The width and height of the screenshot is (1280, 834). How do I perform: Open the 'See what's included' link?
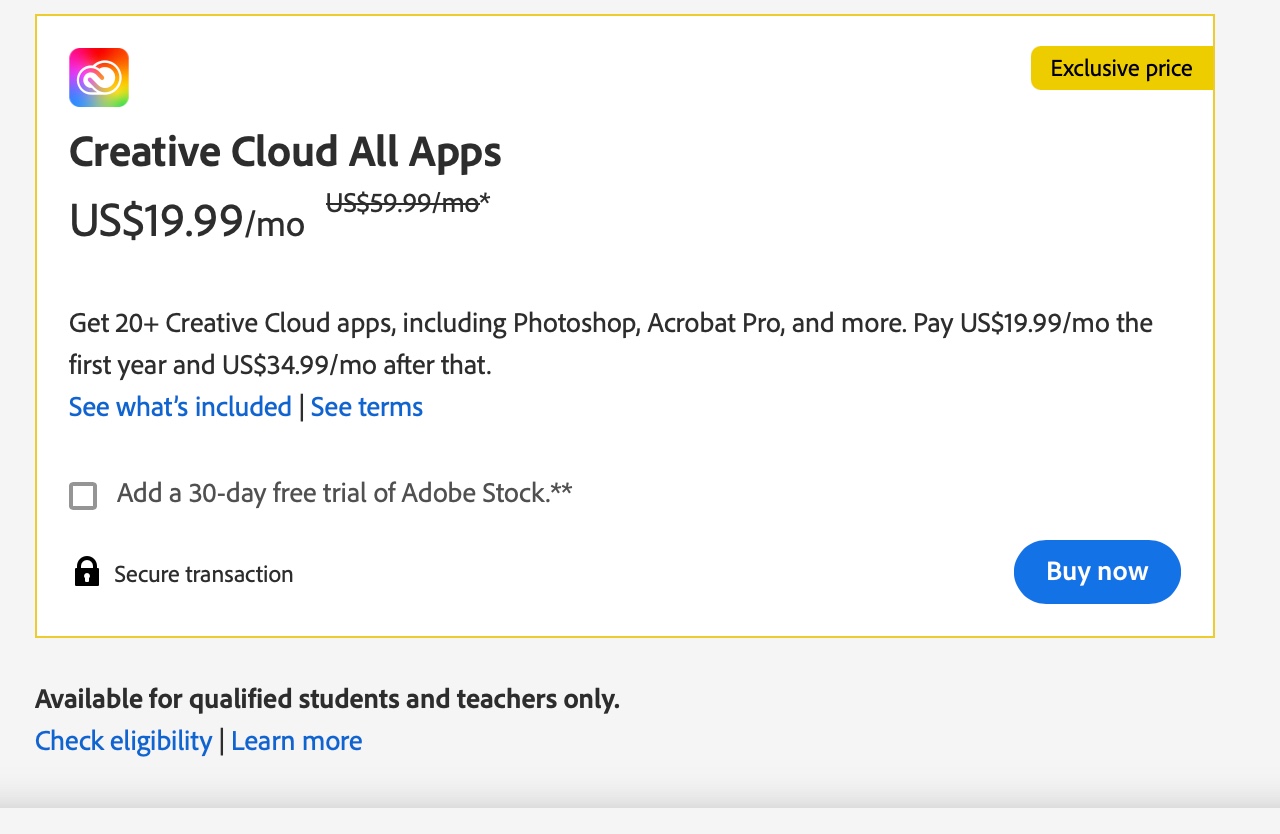180,407
